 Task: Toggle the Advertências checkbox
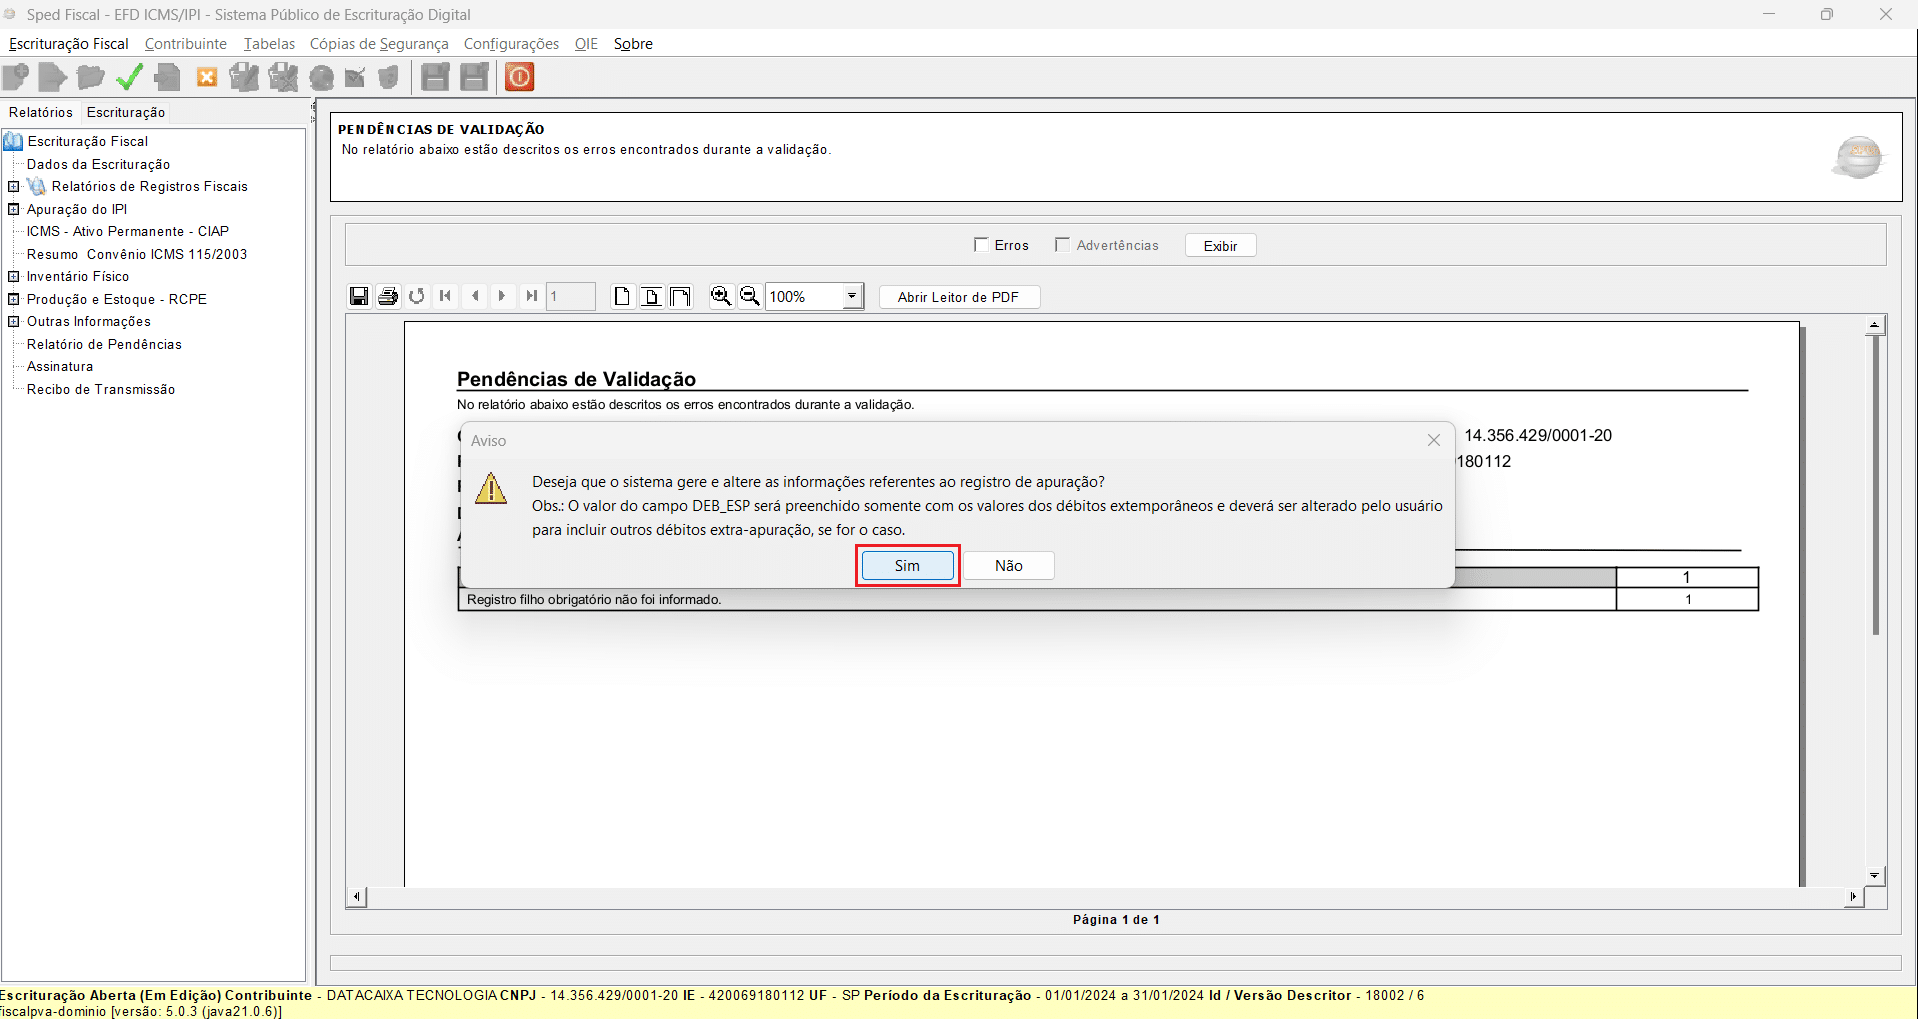click(x=1062, y=245)
